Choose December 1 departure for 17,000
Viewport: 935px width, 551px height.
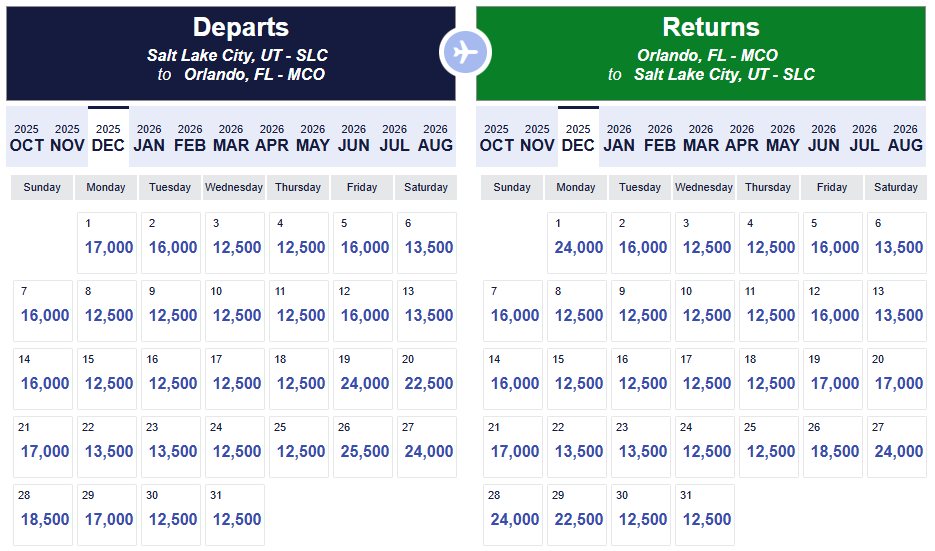pyautogui.click(x=108, y=243)
